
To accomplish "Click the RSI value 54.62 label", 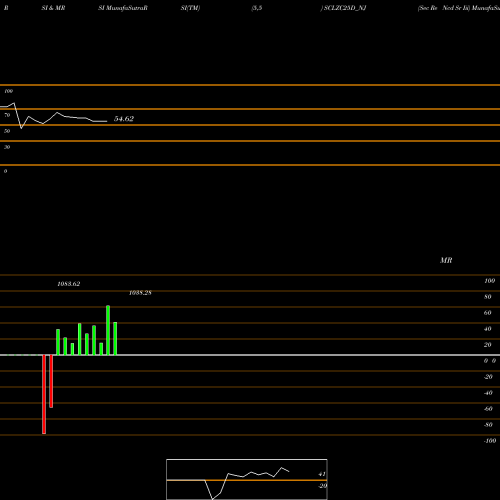I will tap(124, 119).
